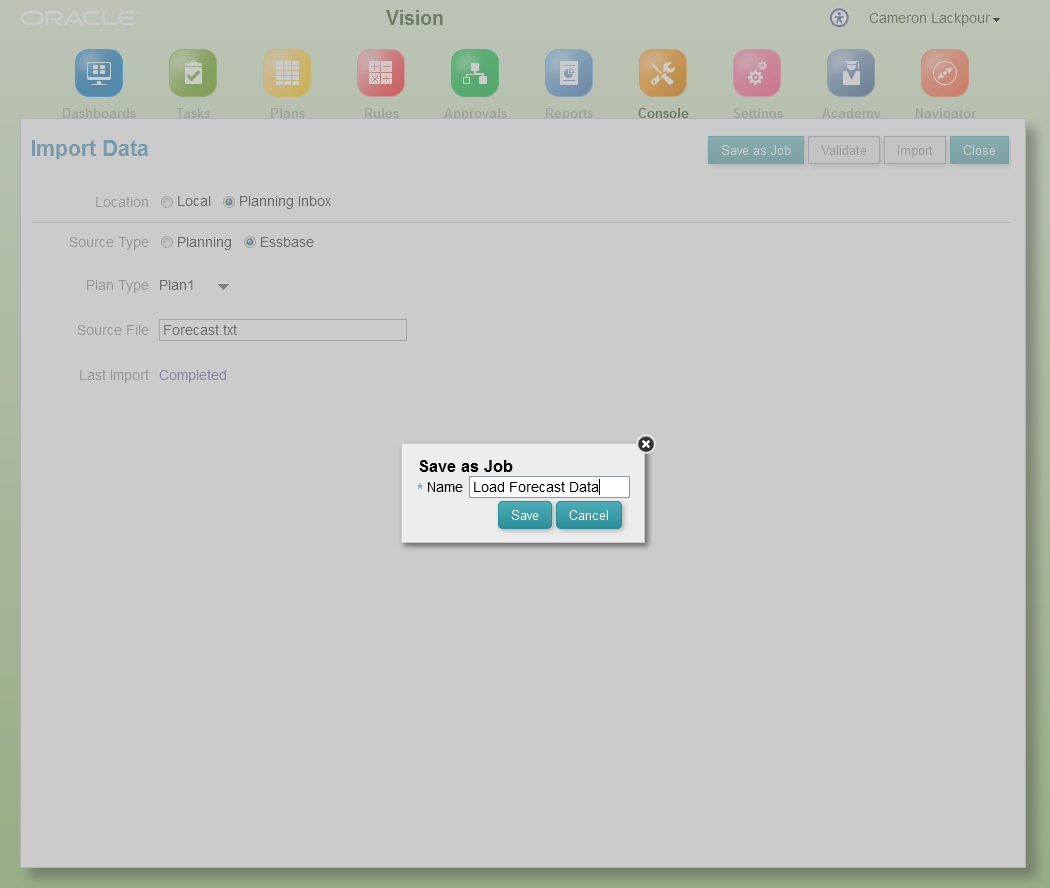
Task: Click the job Name input field
Action: (x=549, y=487)
